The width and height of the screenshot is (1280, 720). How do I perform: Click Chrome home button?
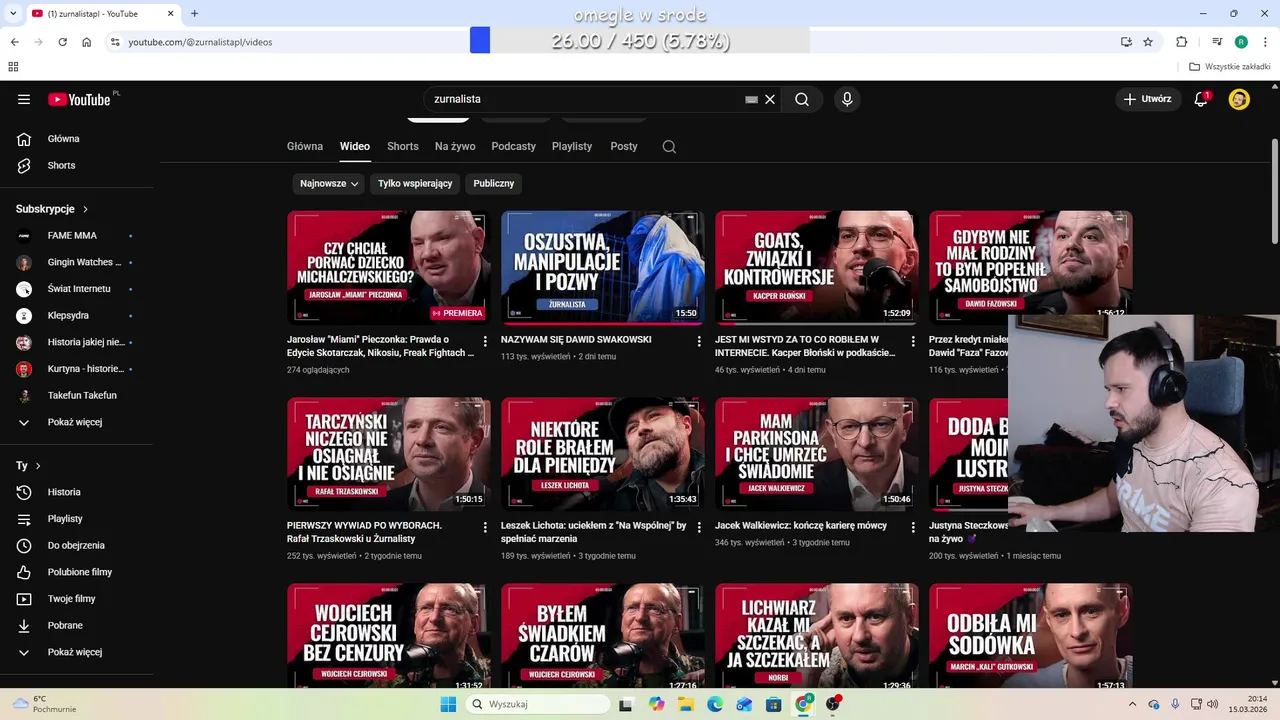tap(87, 42)
